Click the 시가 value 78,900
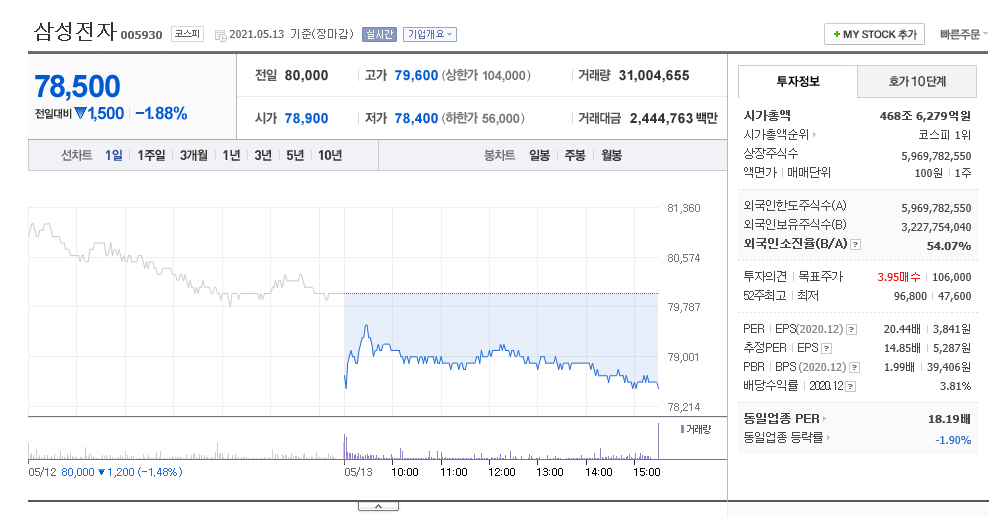The height and width of the screenshot is (517, 1006). tap(306, 118)
